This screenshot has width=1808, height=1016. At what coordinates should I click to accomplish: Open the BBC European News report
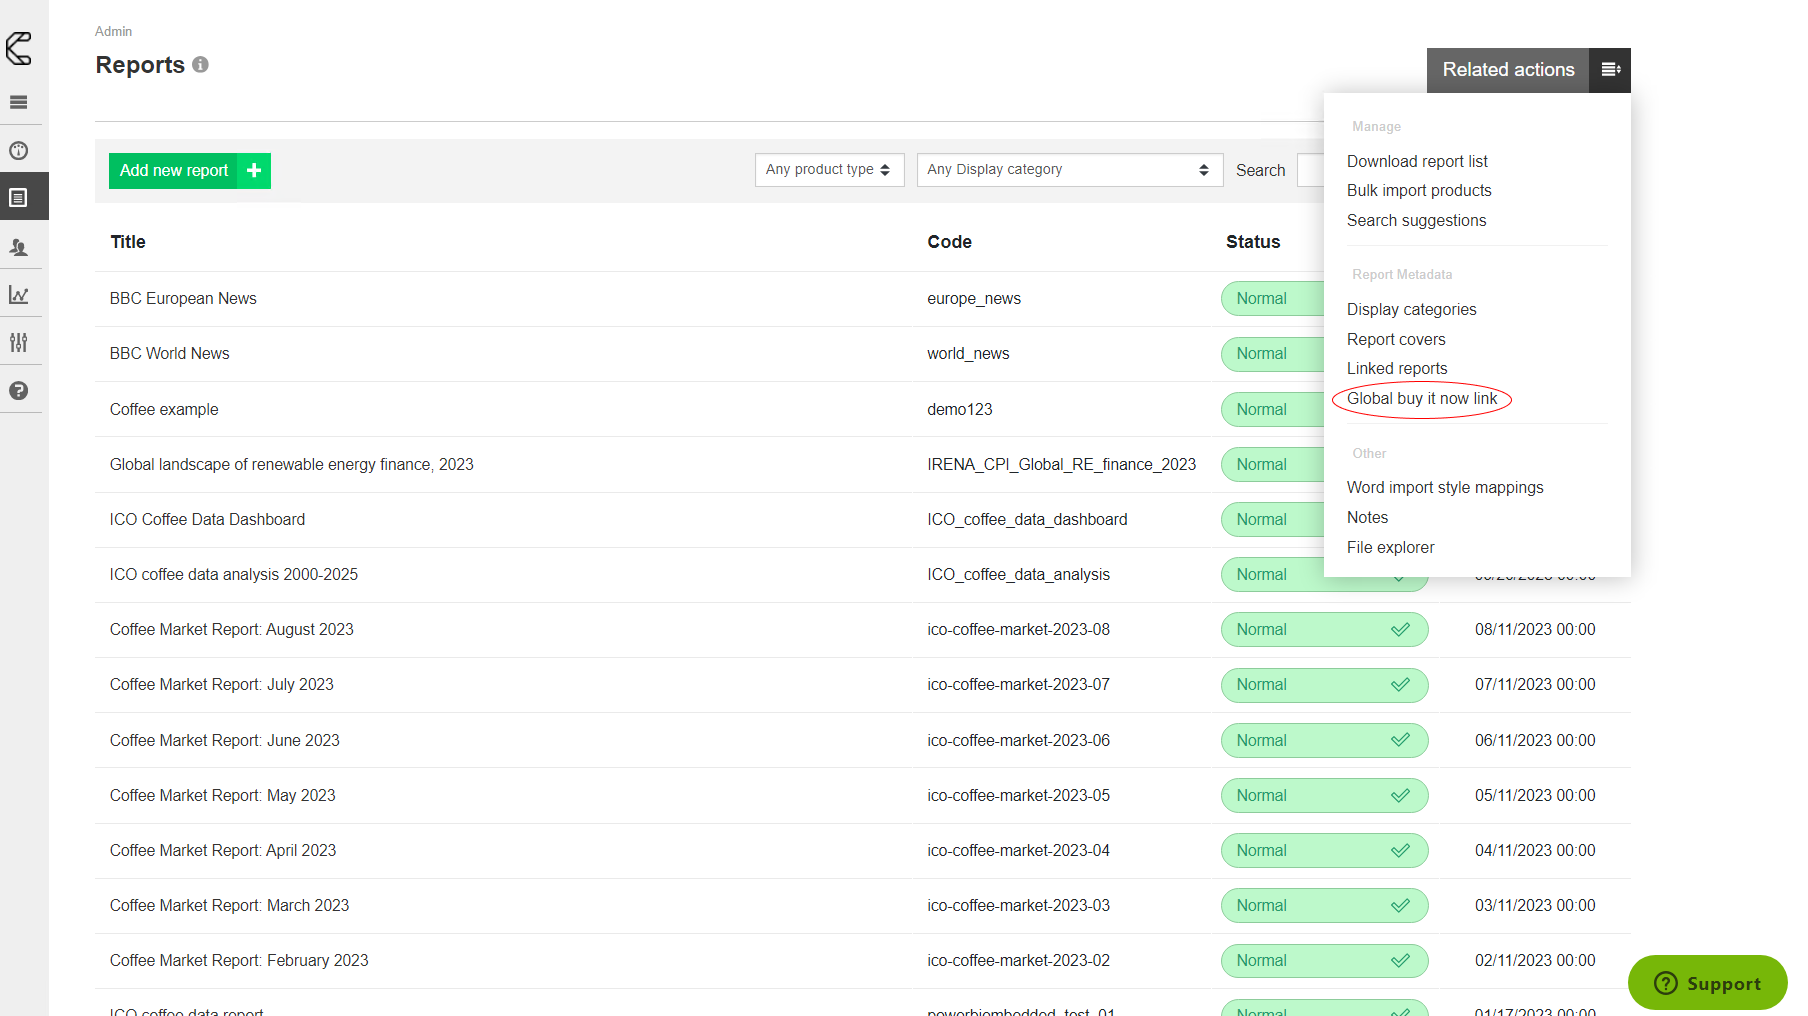(183, 299)
